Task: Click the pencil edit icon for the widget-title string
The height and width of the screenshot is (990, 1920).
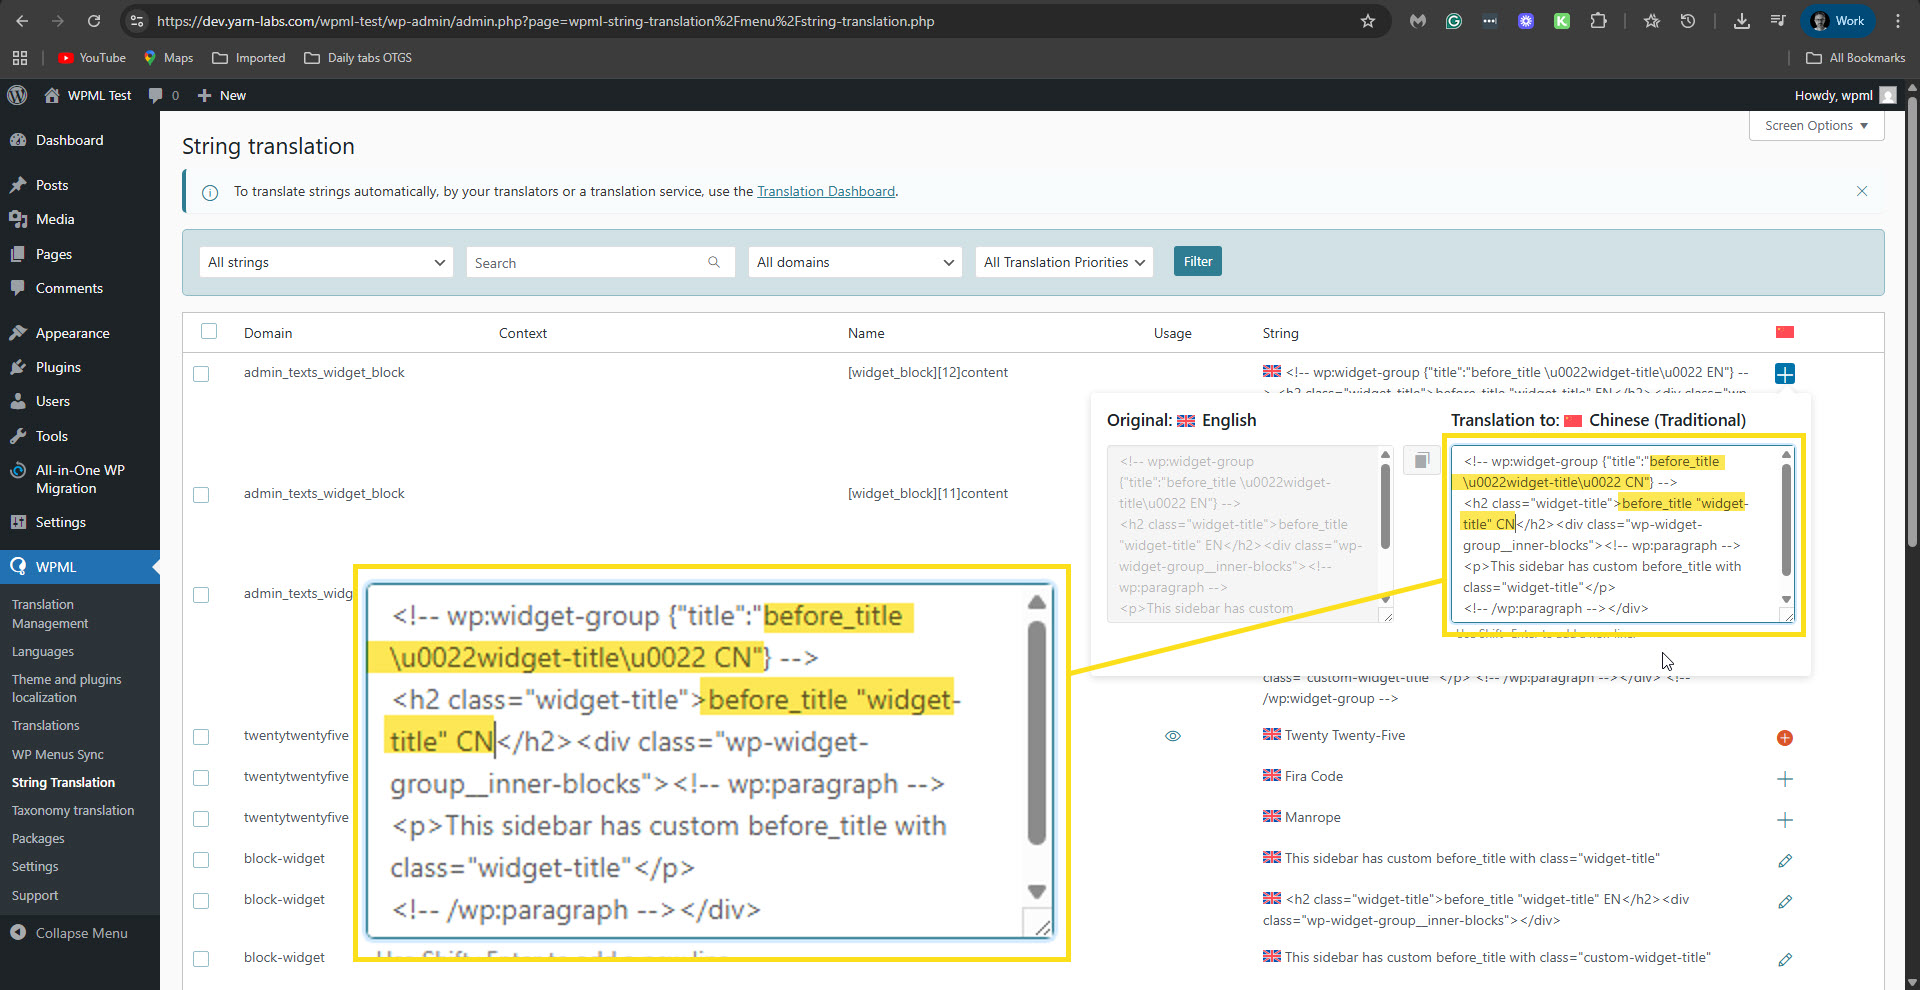Action: point(1784,861)
